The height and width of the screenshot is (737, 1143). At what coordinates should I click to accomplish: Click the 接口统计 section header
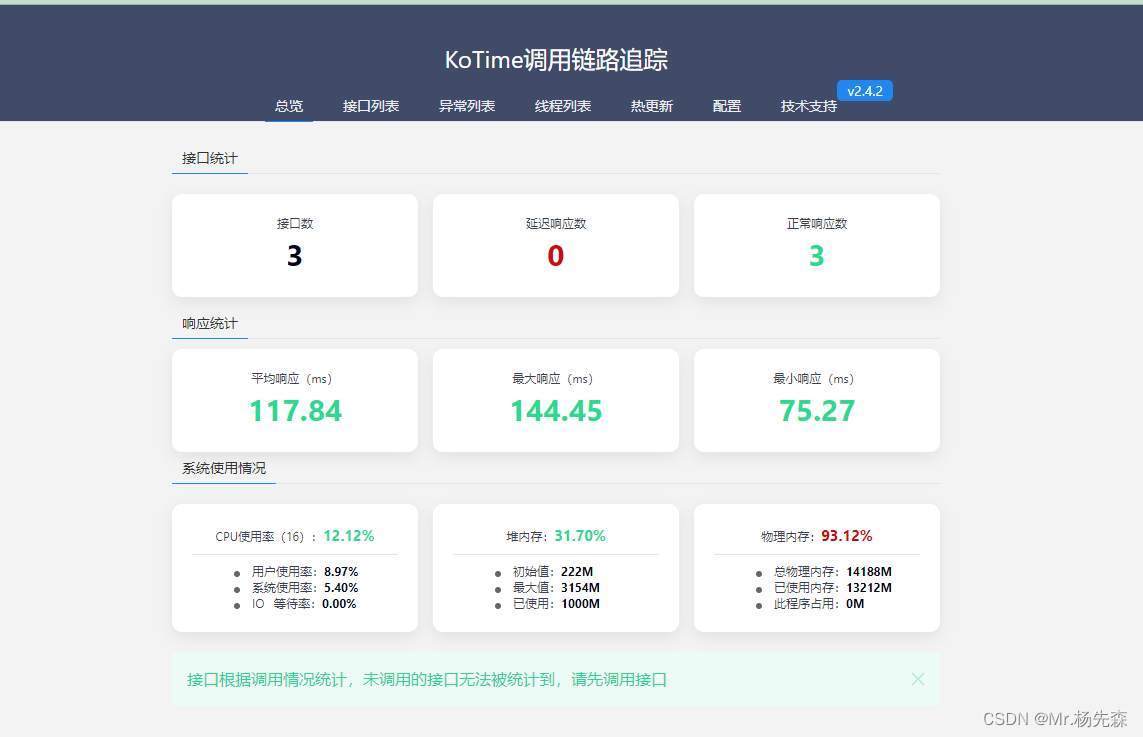(210, 157)
